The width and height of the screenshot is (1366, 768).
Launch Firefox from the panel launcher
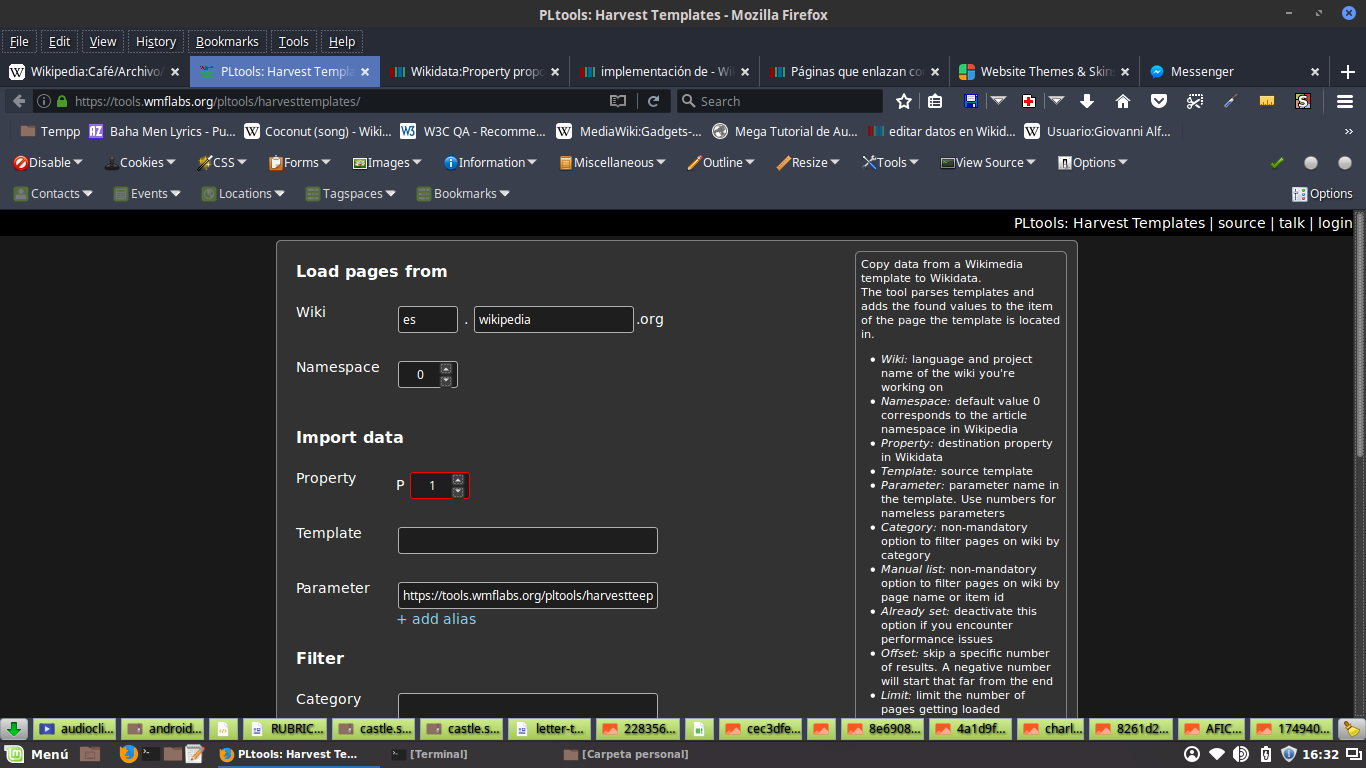point(128,754)
